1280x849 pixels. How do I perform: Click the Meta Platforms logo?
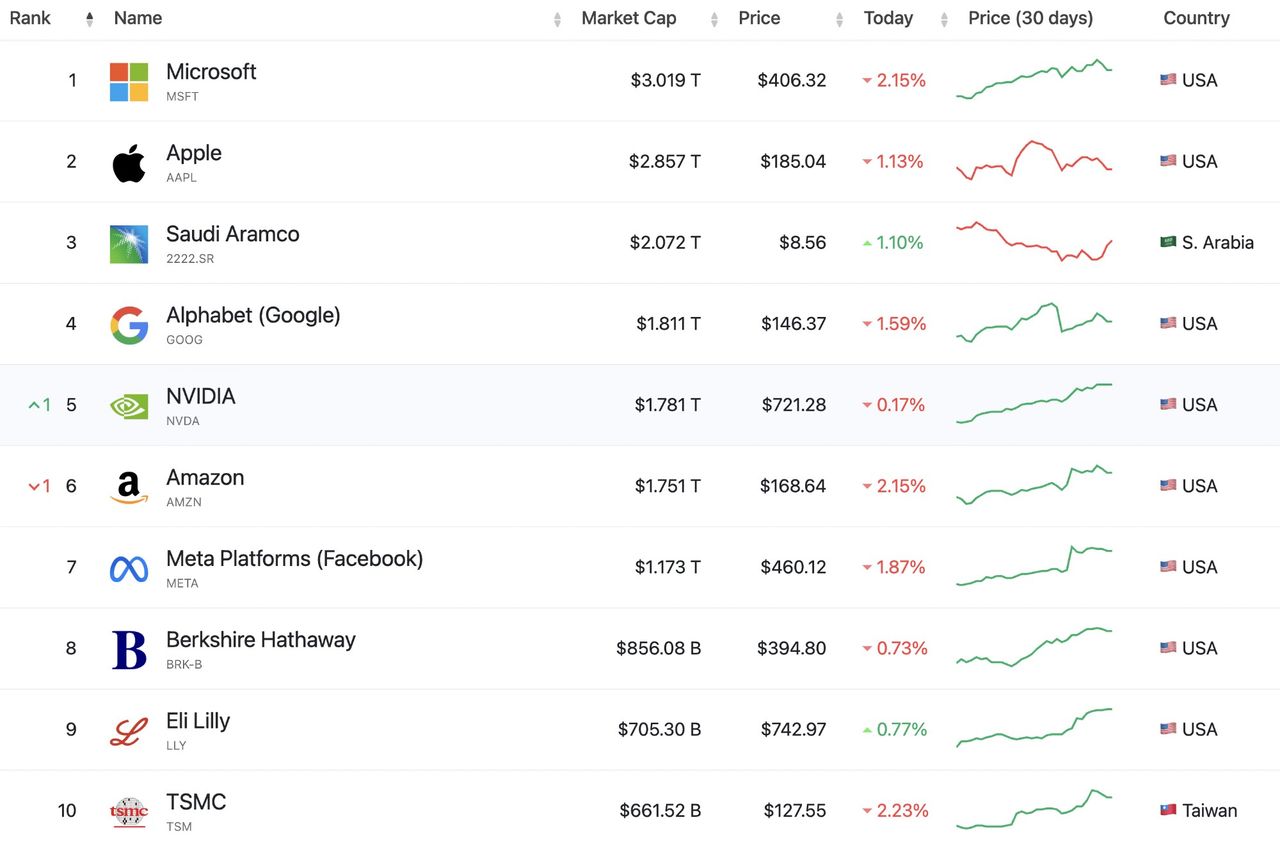(129, 568)
